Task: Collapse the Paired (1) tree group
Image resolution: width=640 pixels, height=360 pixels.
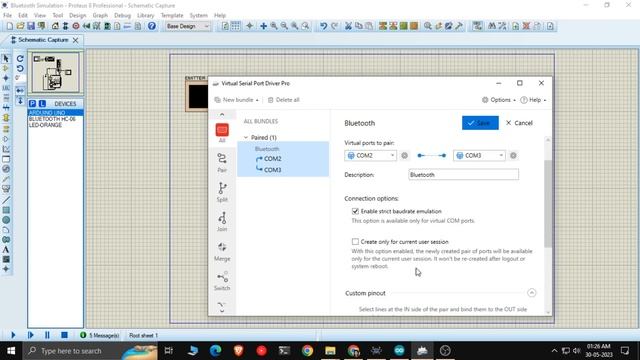Action: click(246, 138)
